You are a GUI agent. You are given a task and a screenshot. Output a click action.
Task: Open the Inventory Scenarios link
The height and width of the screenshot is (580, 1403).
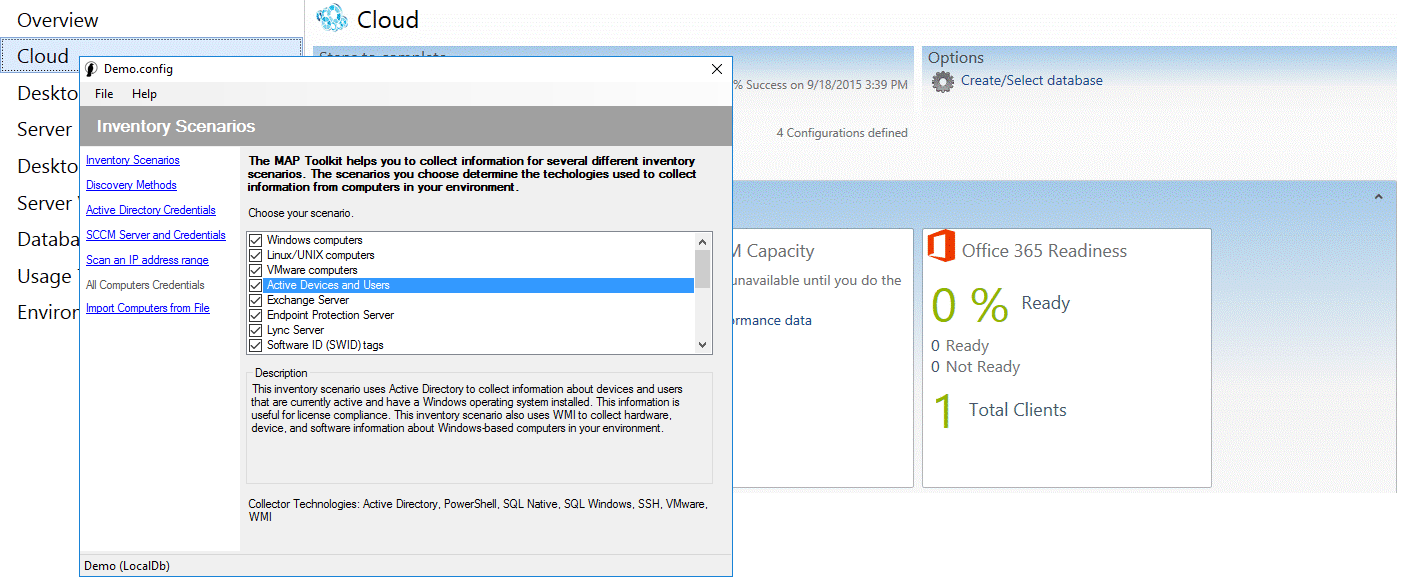pos(133,160)
